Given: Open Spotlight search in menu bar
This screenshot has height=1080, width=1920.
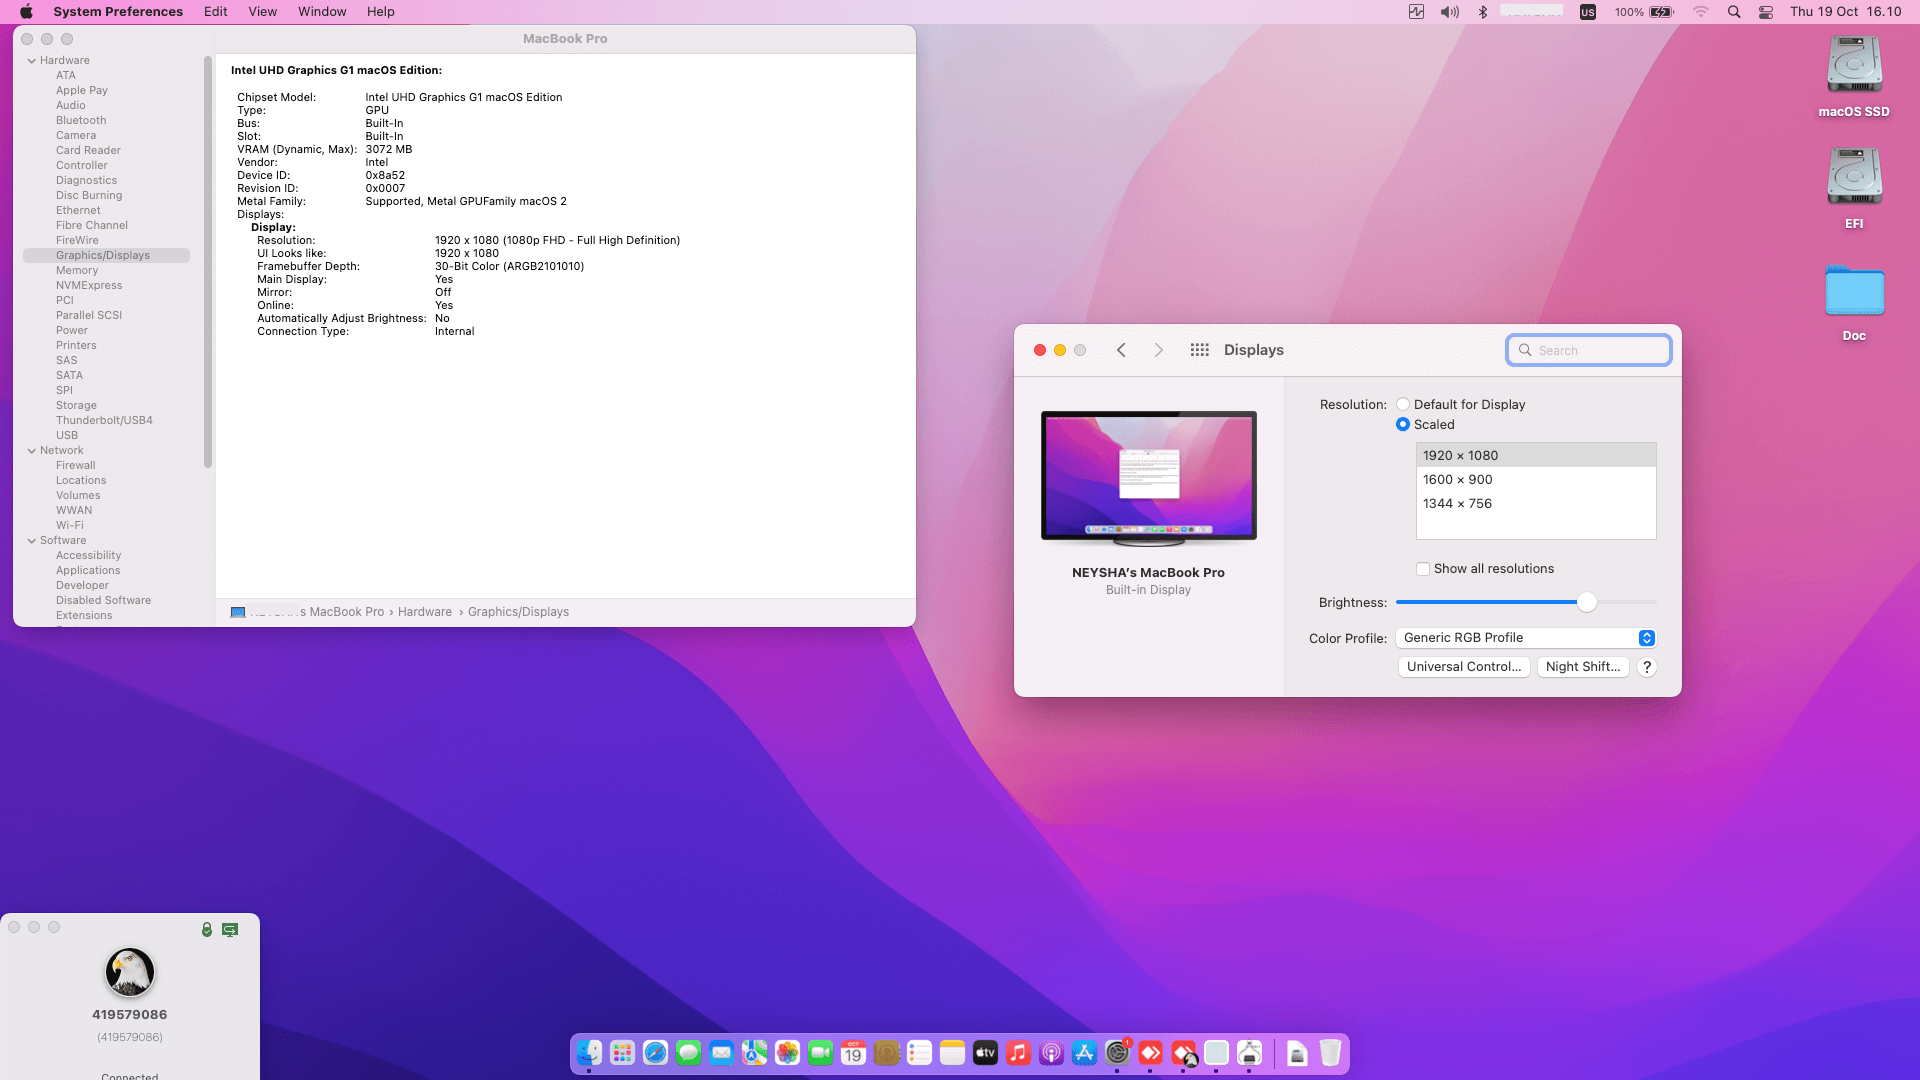Looking at the screenshot, I should pos(1734,12).
